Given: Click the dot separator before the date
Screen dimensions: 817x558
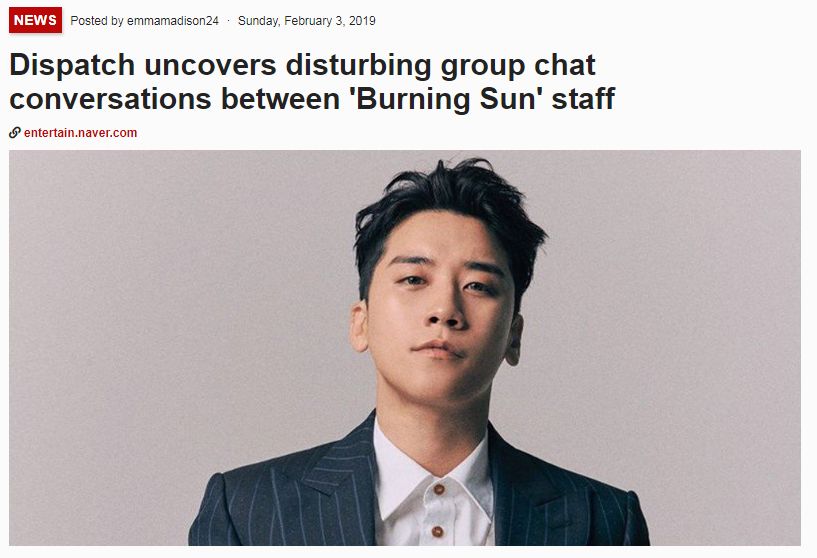Looking at the screenshot, I should 228,21.
